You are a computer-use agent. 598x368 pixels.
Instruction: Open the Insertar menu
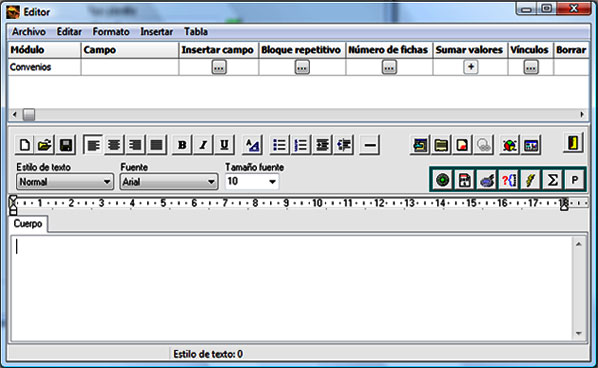point(157,32)
